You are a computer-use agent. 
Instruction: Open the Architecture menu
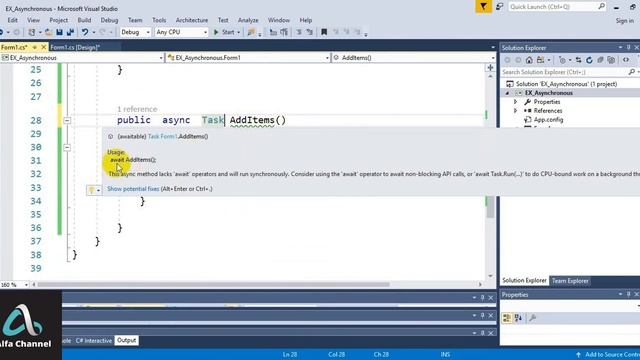click(191, 20)
